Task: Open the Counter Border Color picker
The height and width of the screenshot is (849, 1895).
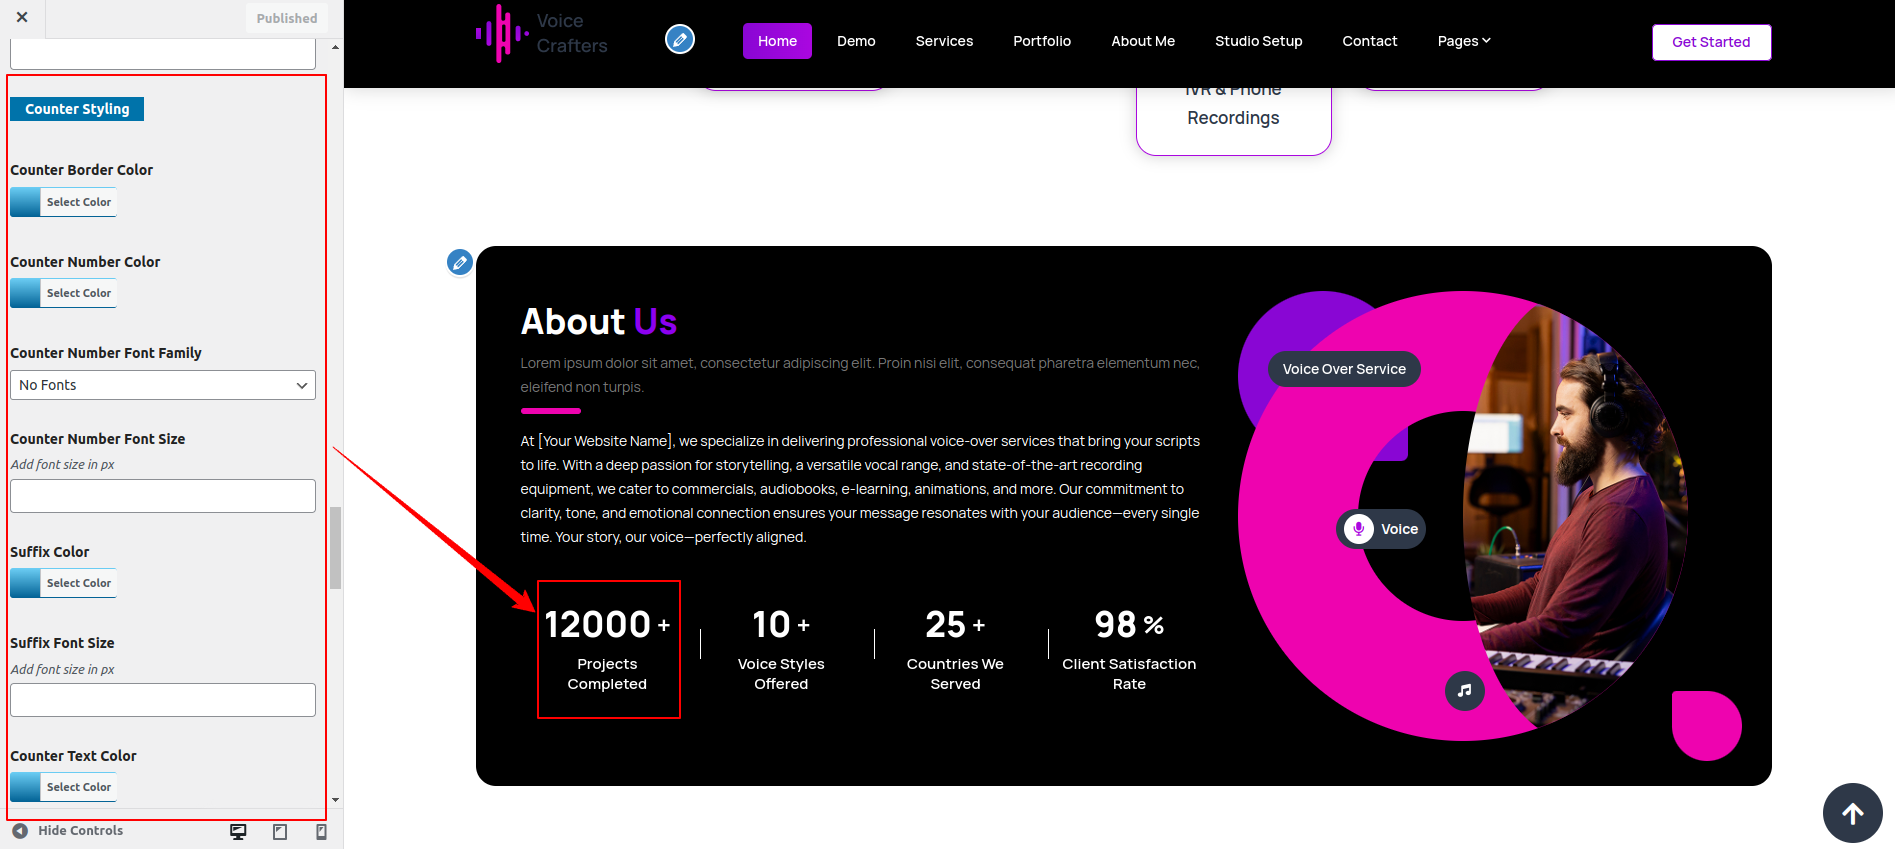Action: (x=64, y=202)
